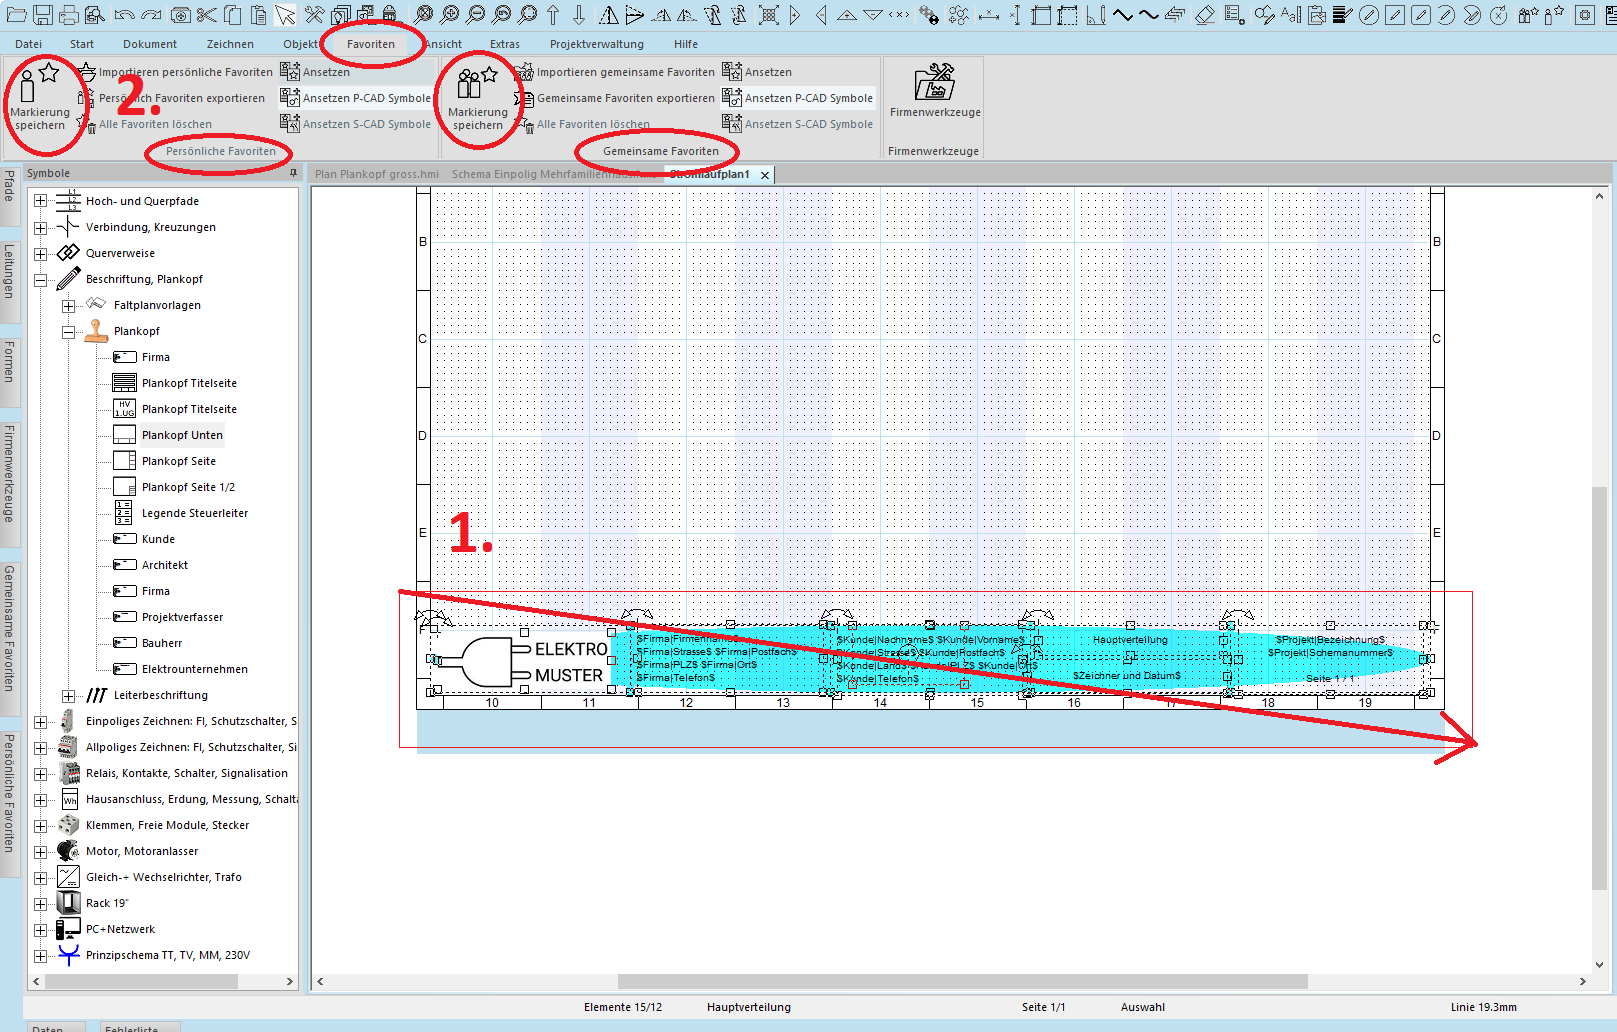Click the scissors cut icon
Image resolution: width=1617 pixels, height=1032 pixels.
tap(206, 15)
